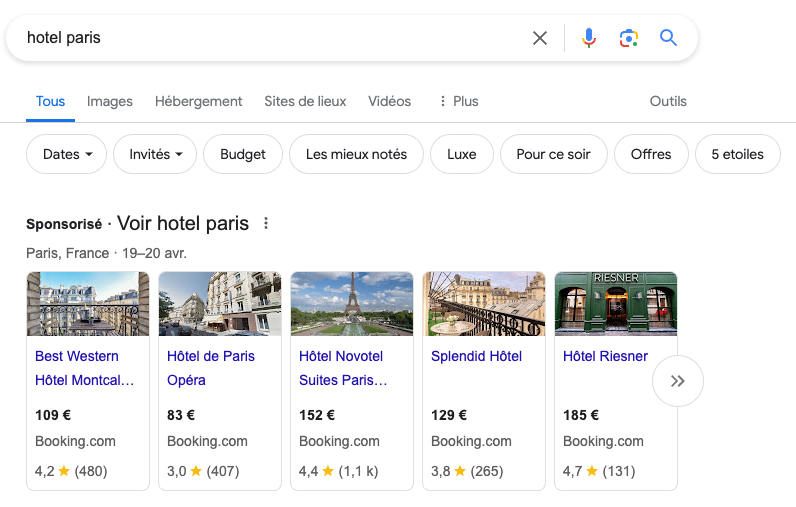
Task: Click Booking.com under Hôtel Riesner
Action: [603, 442]
